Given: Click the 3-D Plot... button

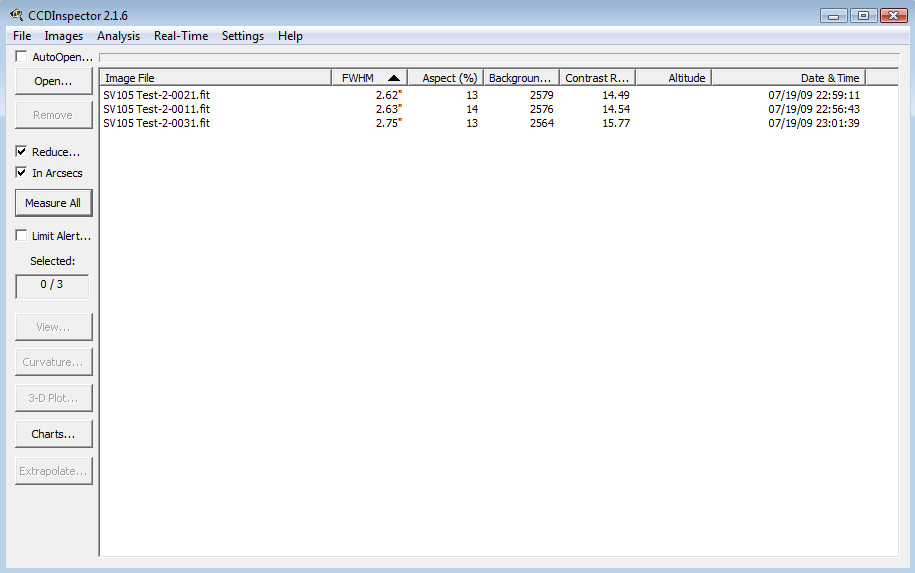Looking at the screenshot, I should [54, 398].
